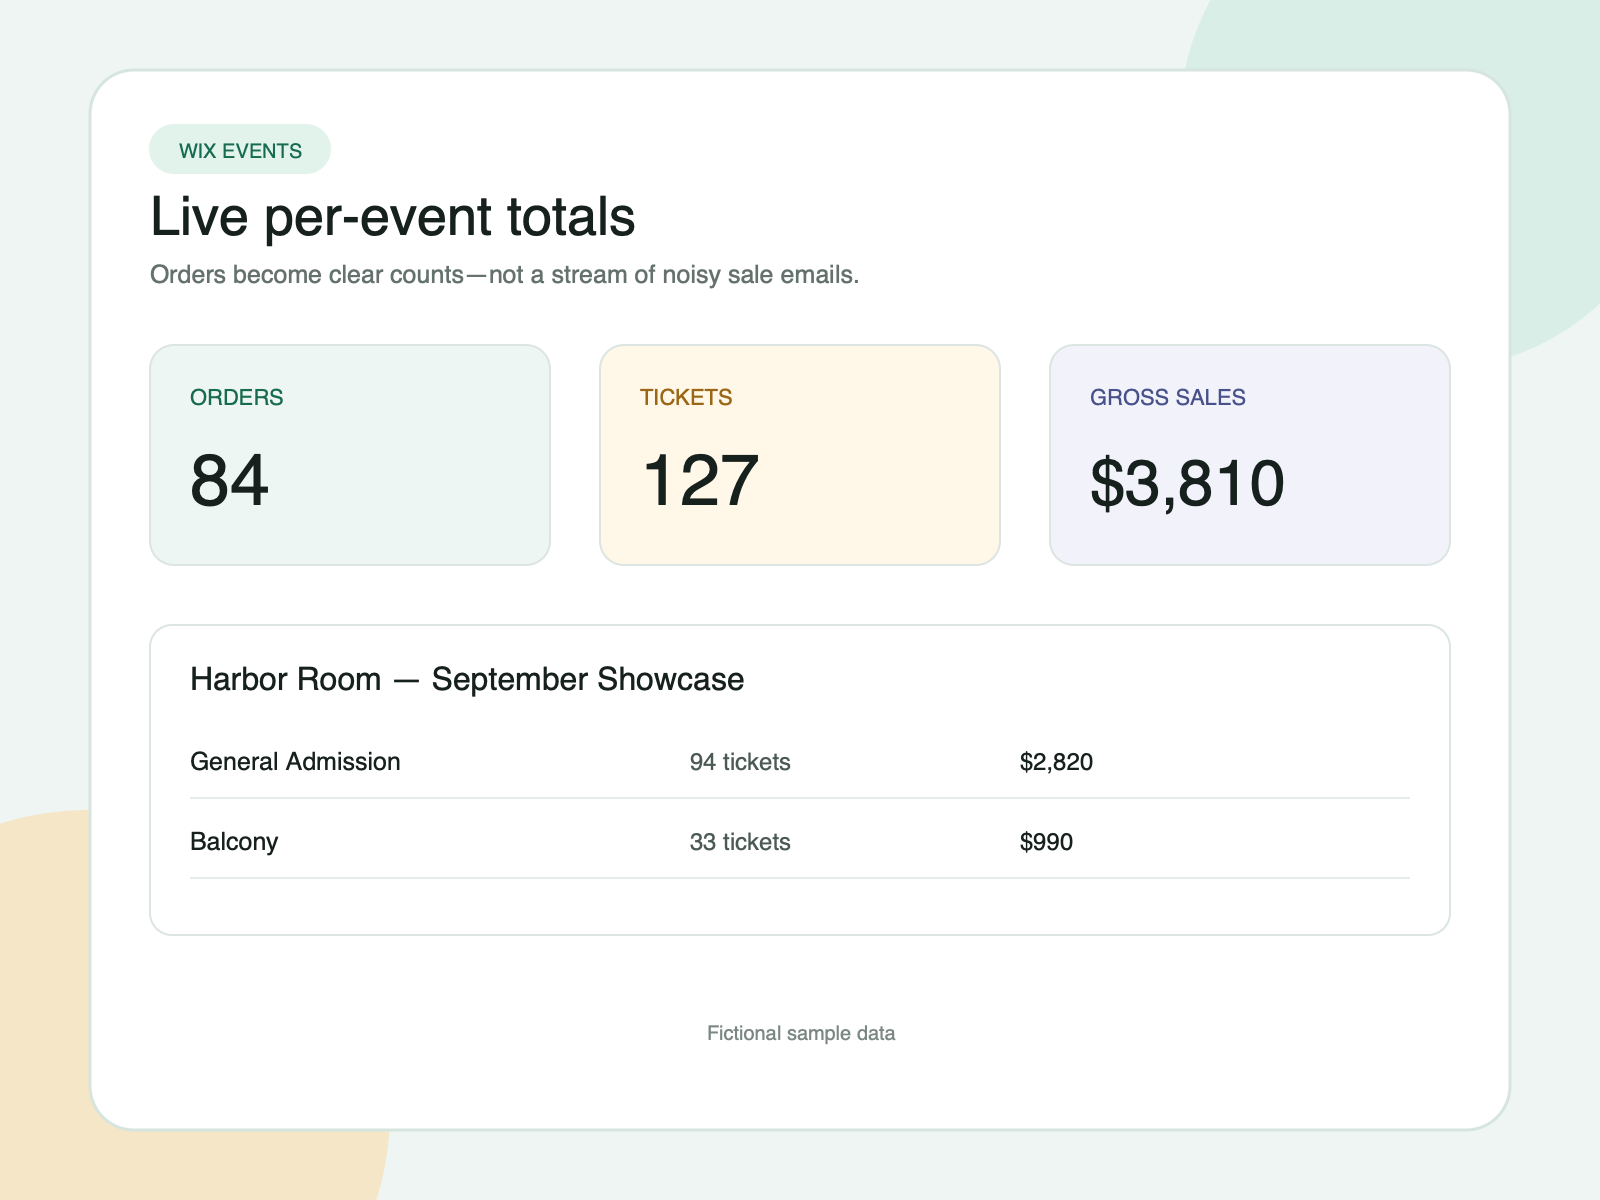Select the General Admission row label
This screenshot has width=1600, height=1200.
(x=295, y=762)
